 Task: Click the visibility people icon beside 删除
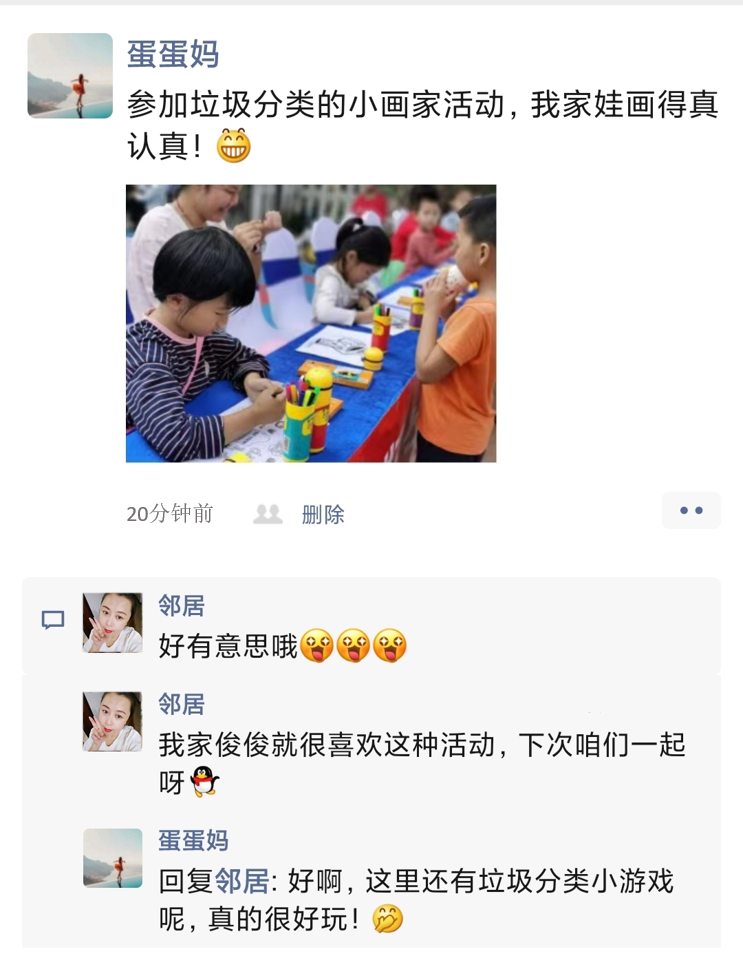click(x=268, y=514)
